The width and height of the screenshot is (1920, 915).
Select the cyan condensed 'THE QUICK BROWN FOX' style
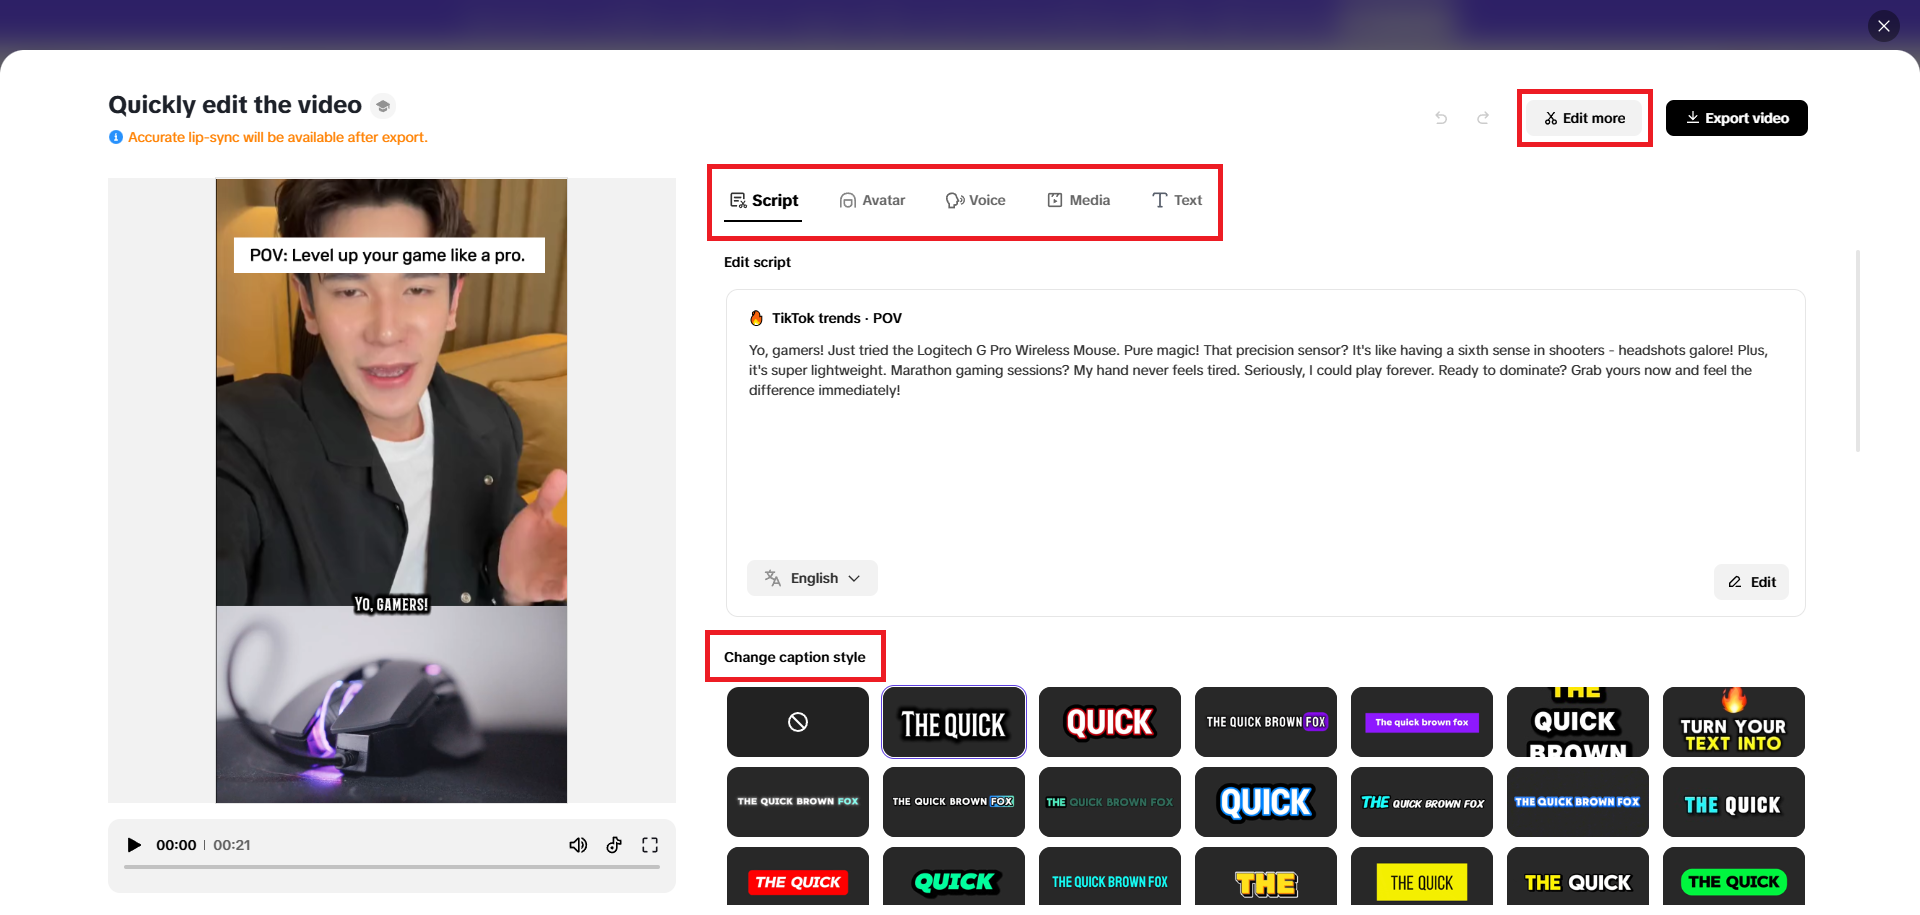pos(1110,879)
